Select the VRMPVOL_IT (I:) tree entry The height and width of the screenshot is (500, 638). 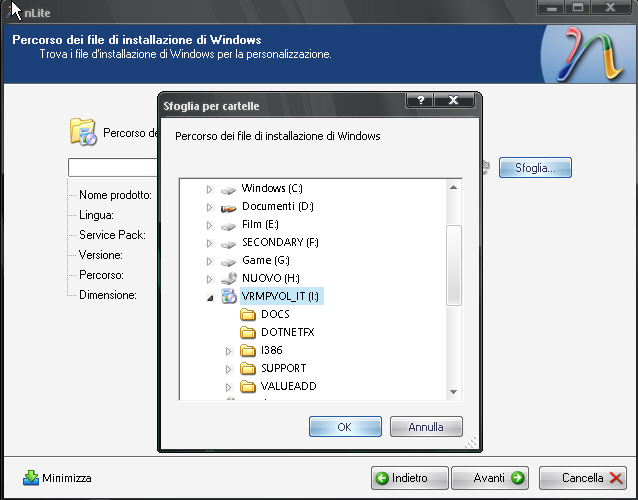coord(282,296)
